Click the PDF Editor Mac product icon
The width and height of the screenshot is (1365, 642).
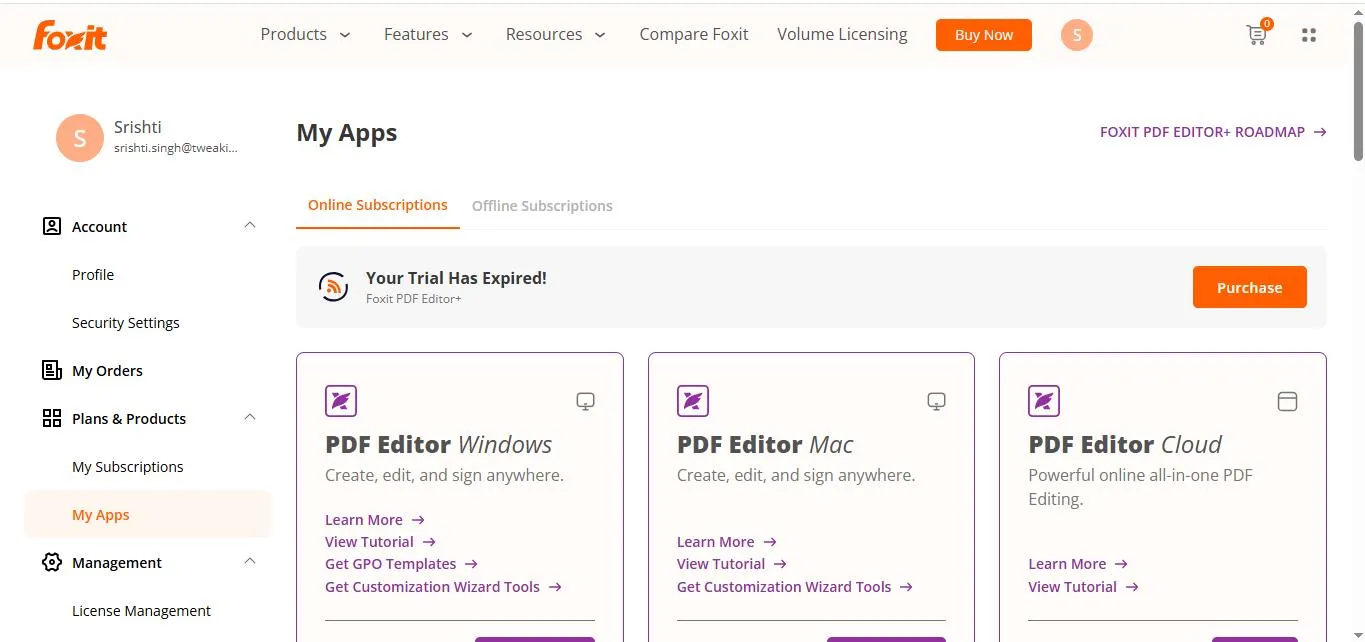pos(693,401)
